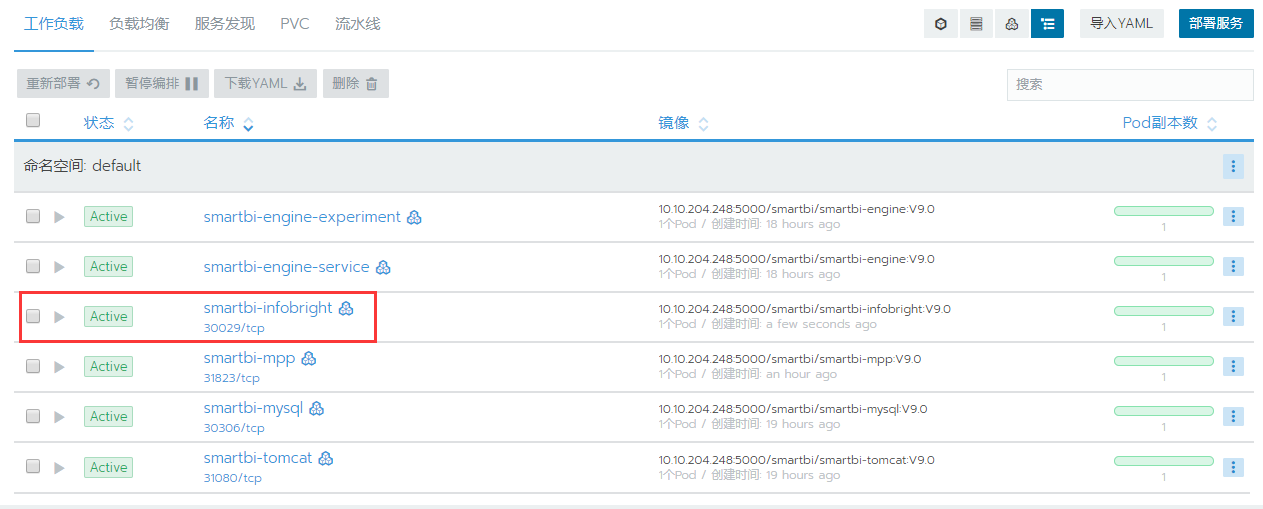1263x509 pixels.
Task: Open the smartbi-engine-experiment workload link
Action: point(302,217)
